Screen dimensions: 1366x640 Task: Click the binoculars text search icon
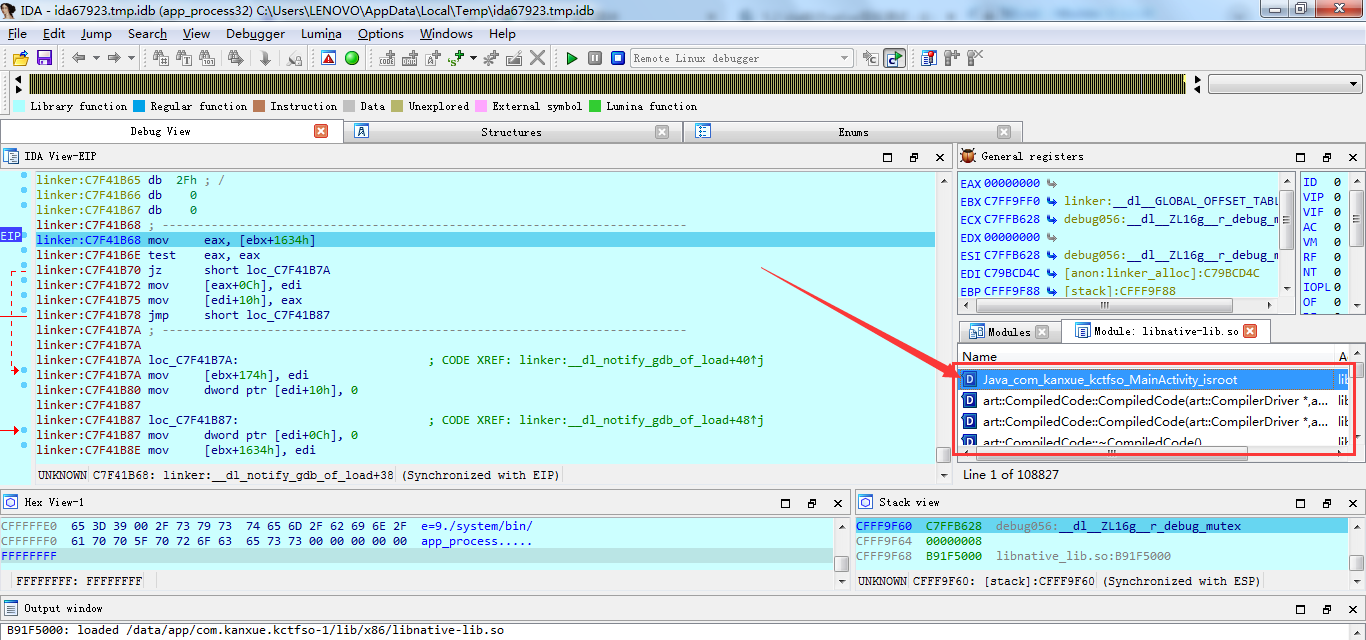coord(184,58)
